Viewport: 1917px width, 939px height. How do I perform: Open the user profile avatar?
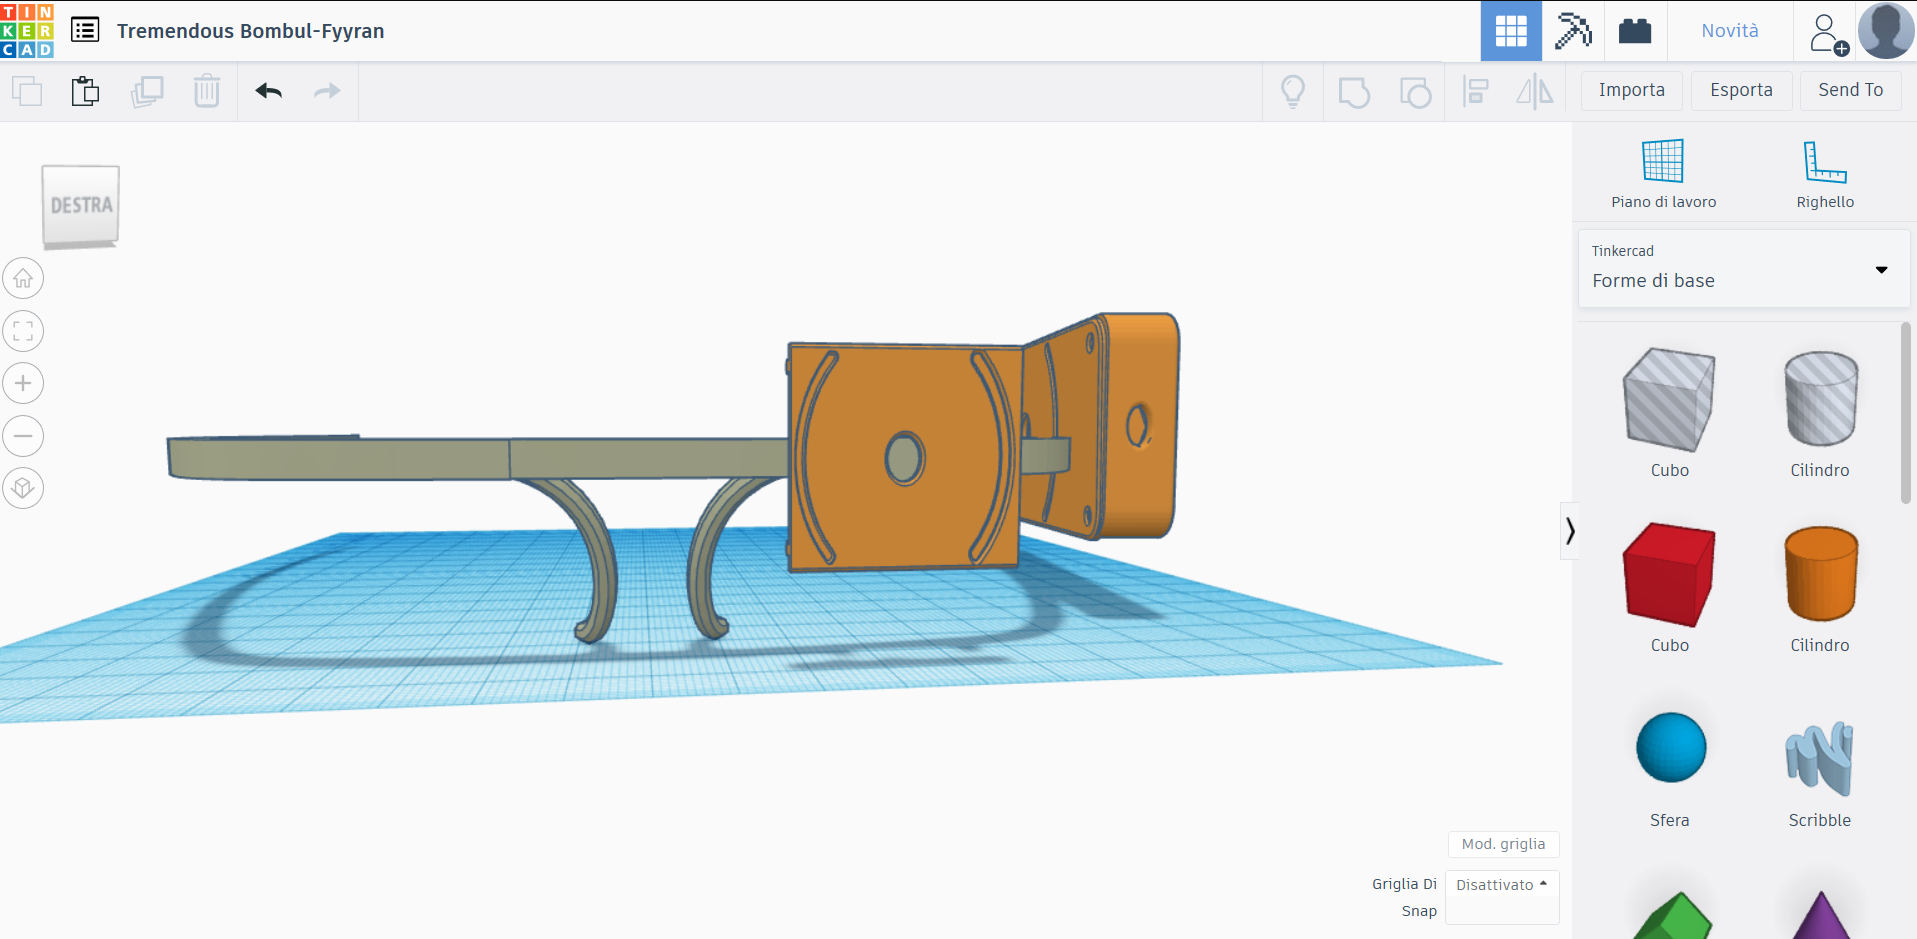click(1886, 31)
